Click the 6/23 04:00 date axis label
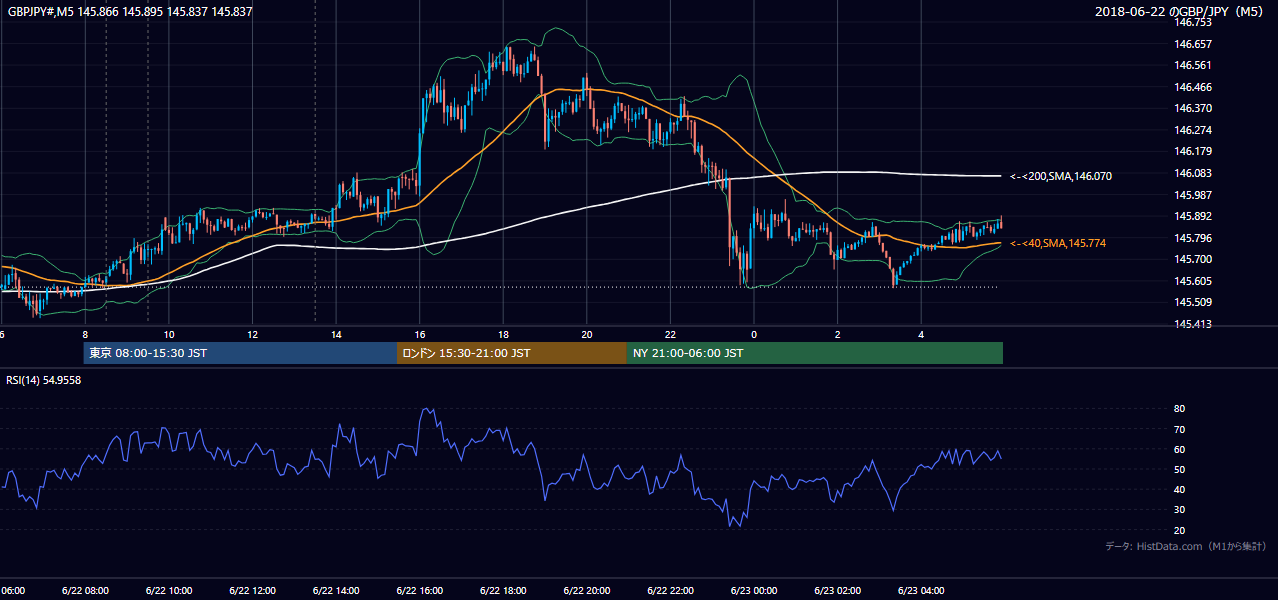The image size is (1278, 600). 922,590
